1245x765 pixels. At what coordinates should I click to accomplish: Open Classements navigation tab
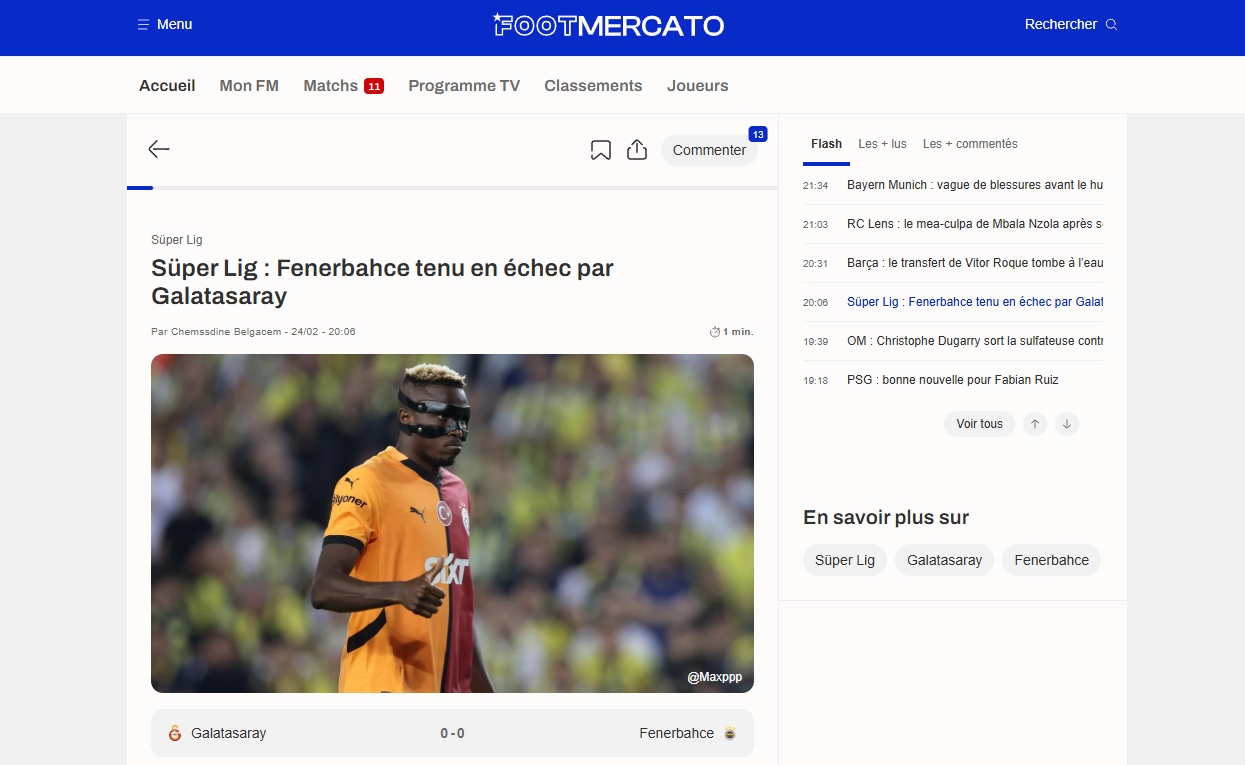pyautogui.click(x=593, y=86)
